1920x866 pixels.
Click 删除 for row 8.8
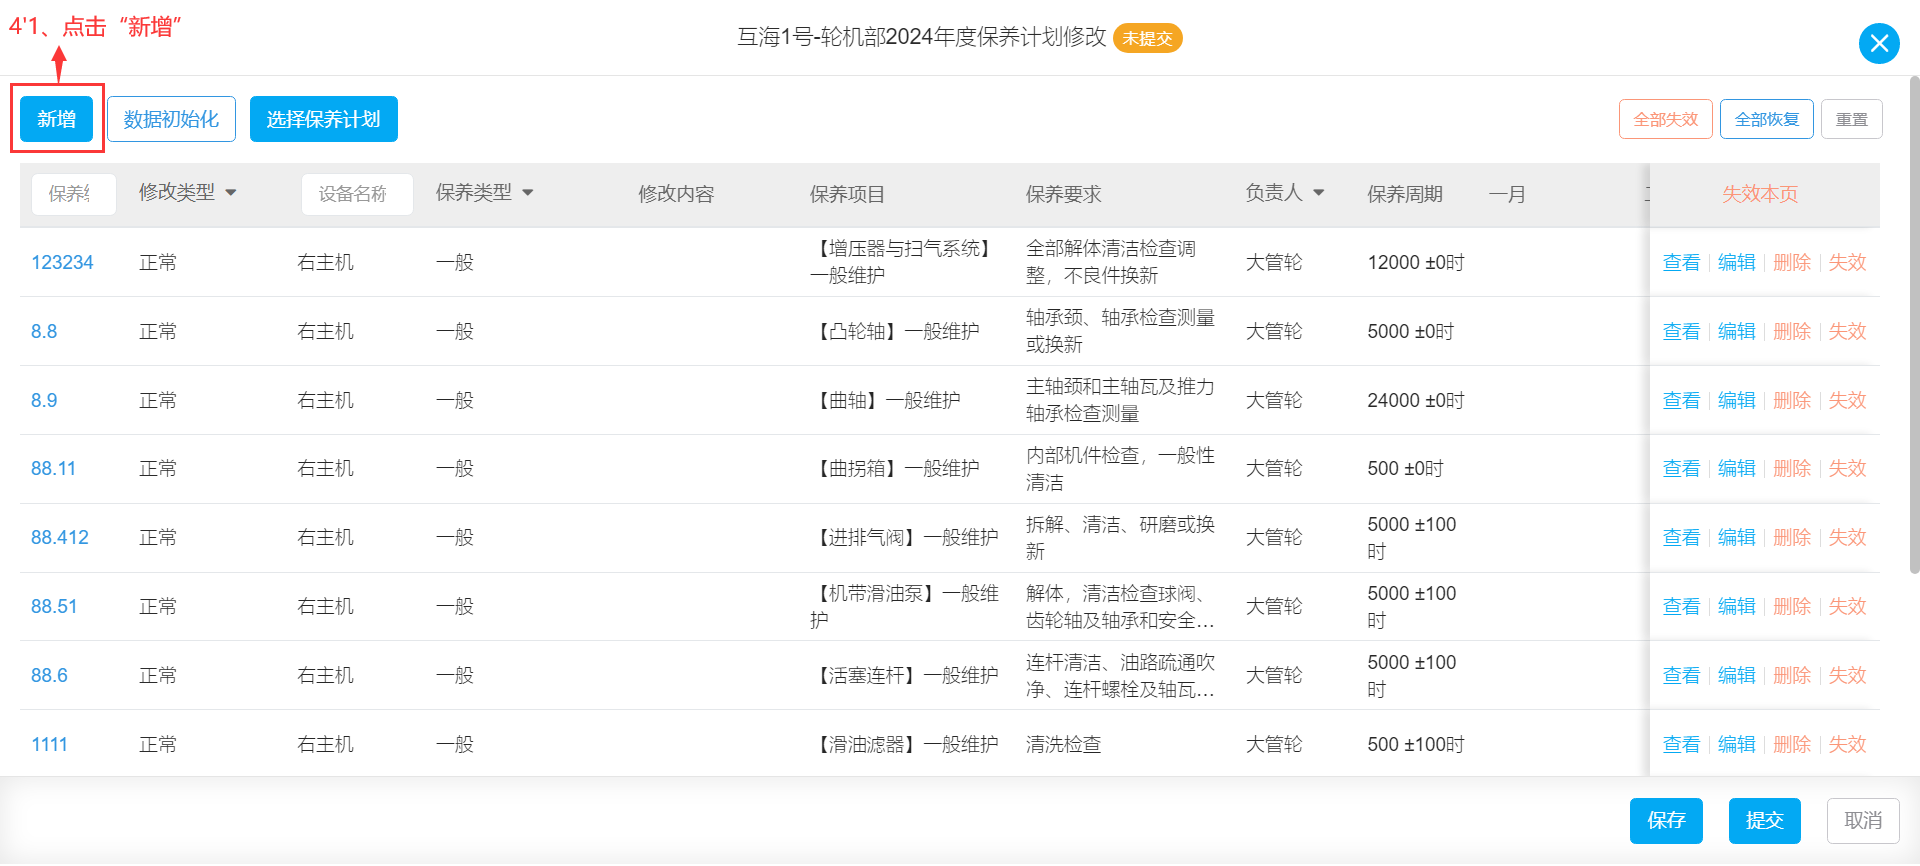click(x=1792, y=331)
